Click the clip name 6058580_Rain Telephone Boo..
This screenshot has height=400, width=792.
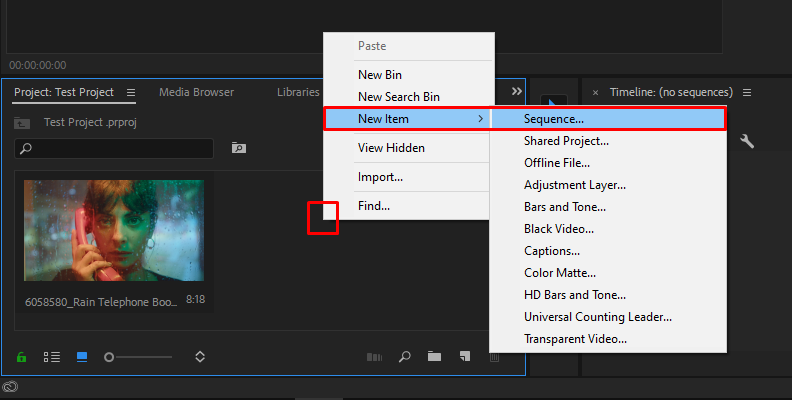click(x=101, y=302)
